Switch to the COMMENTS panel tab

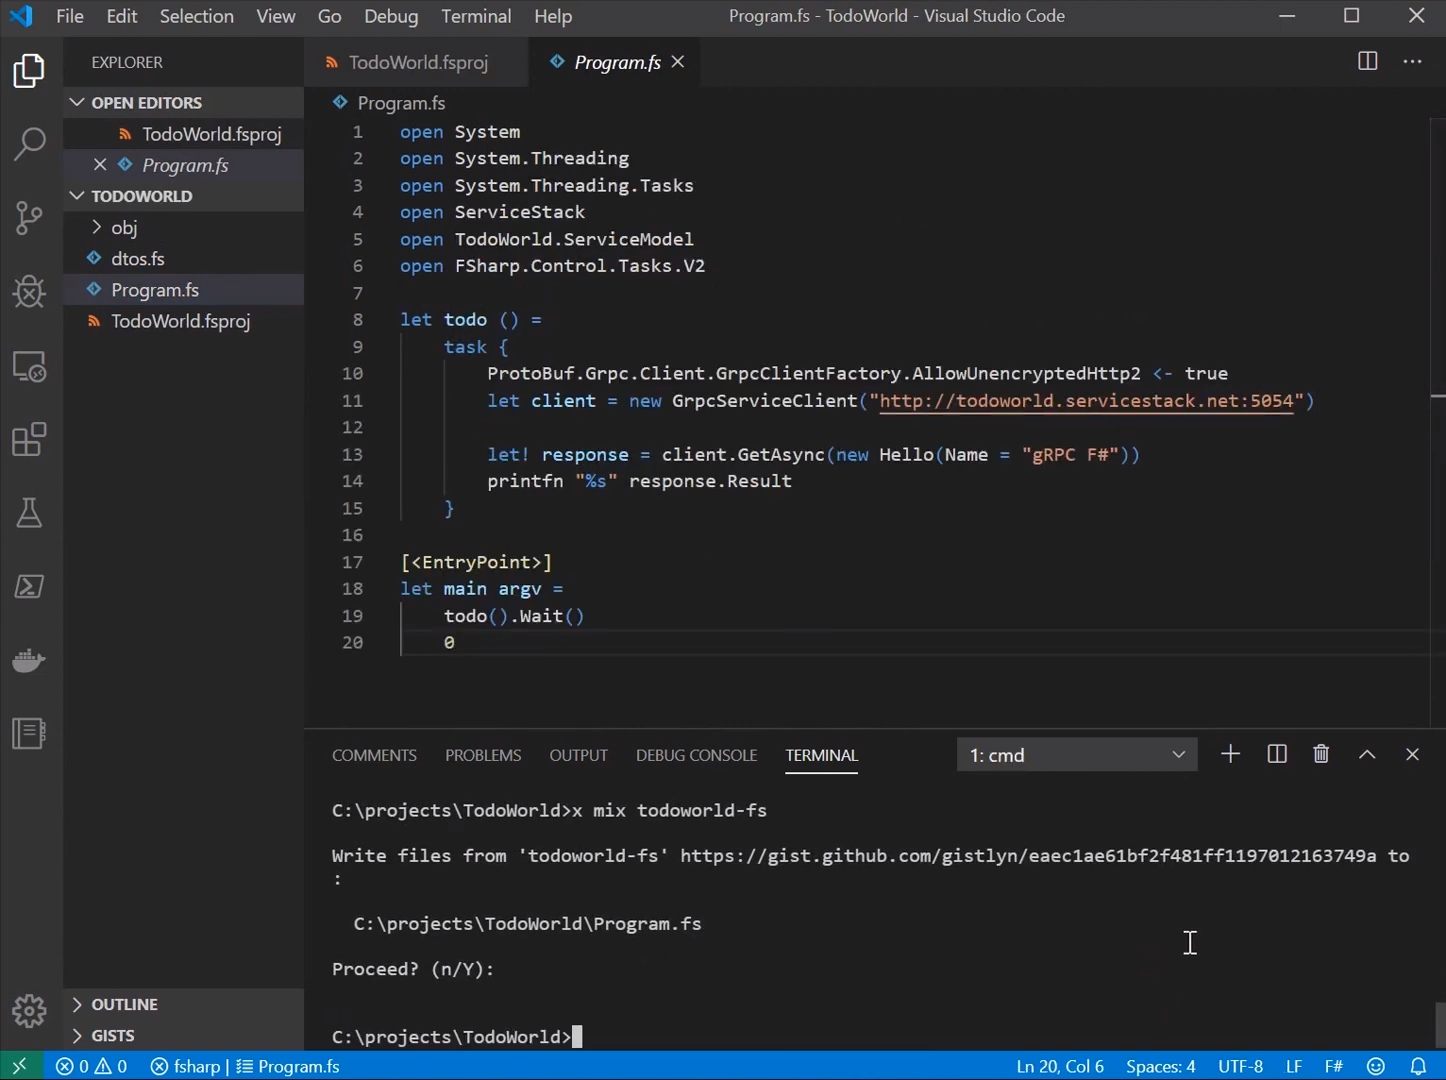point(374,755)
